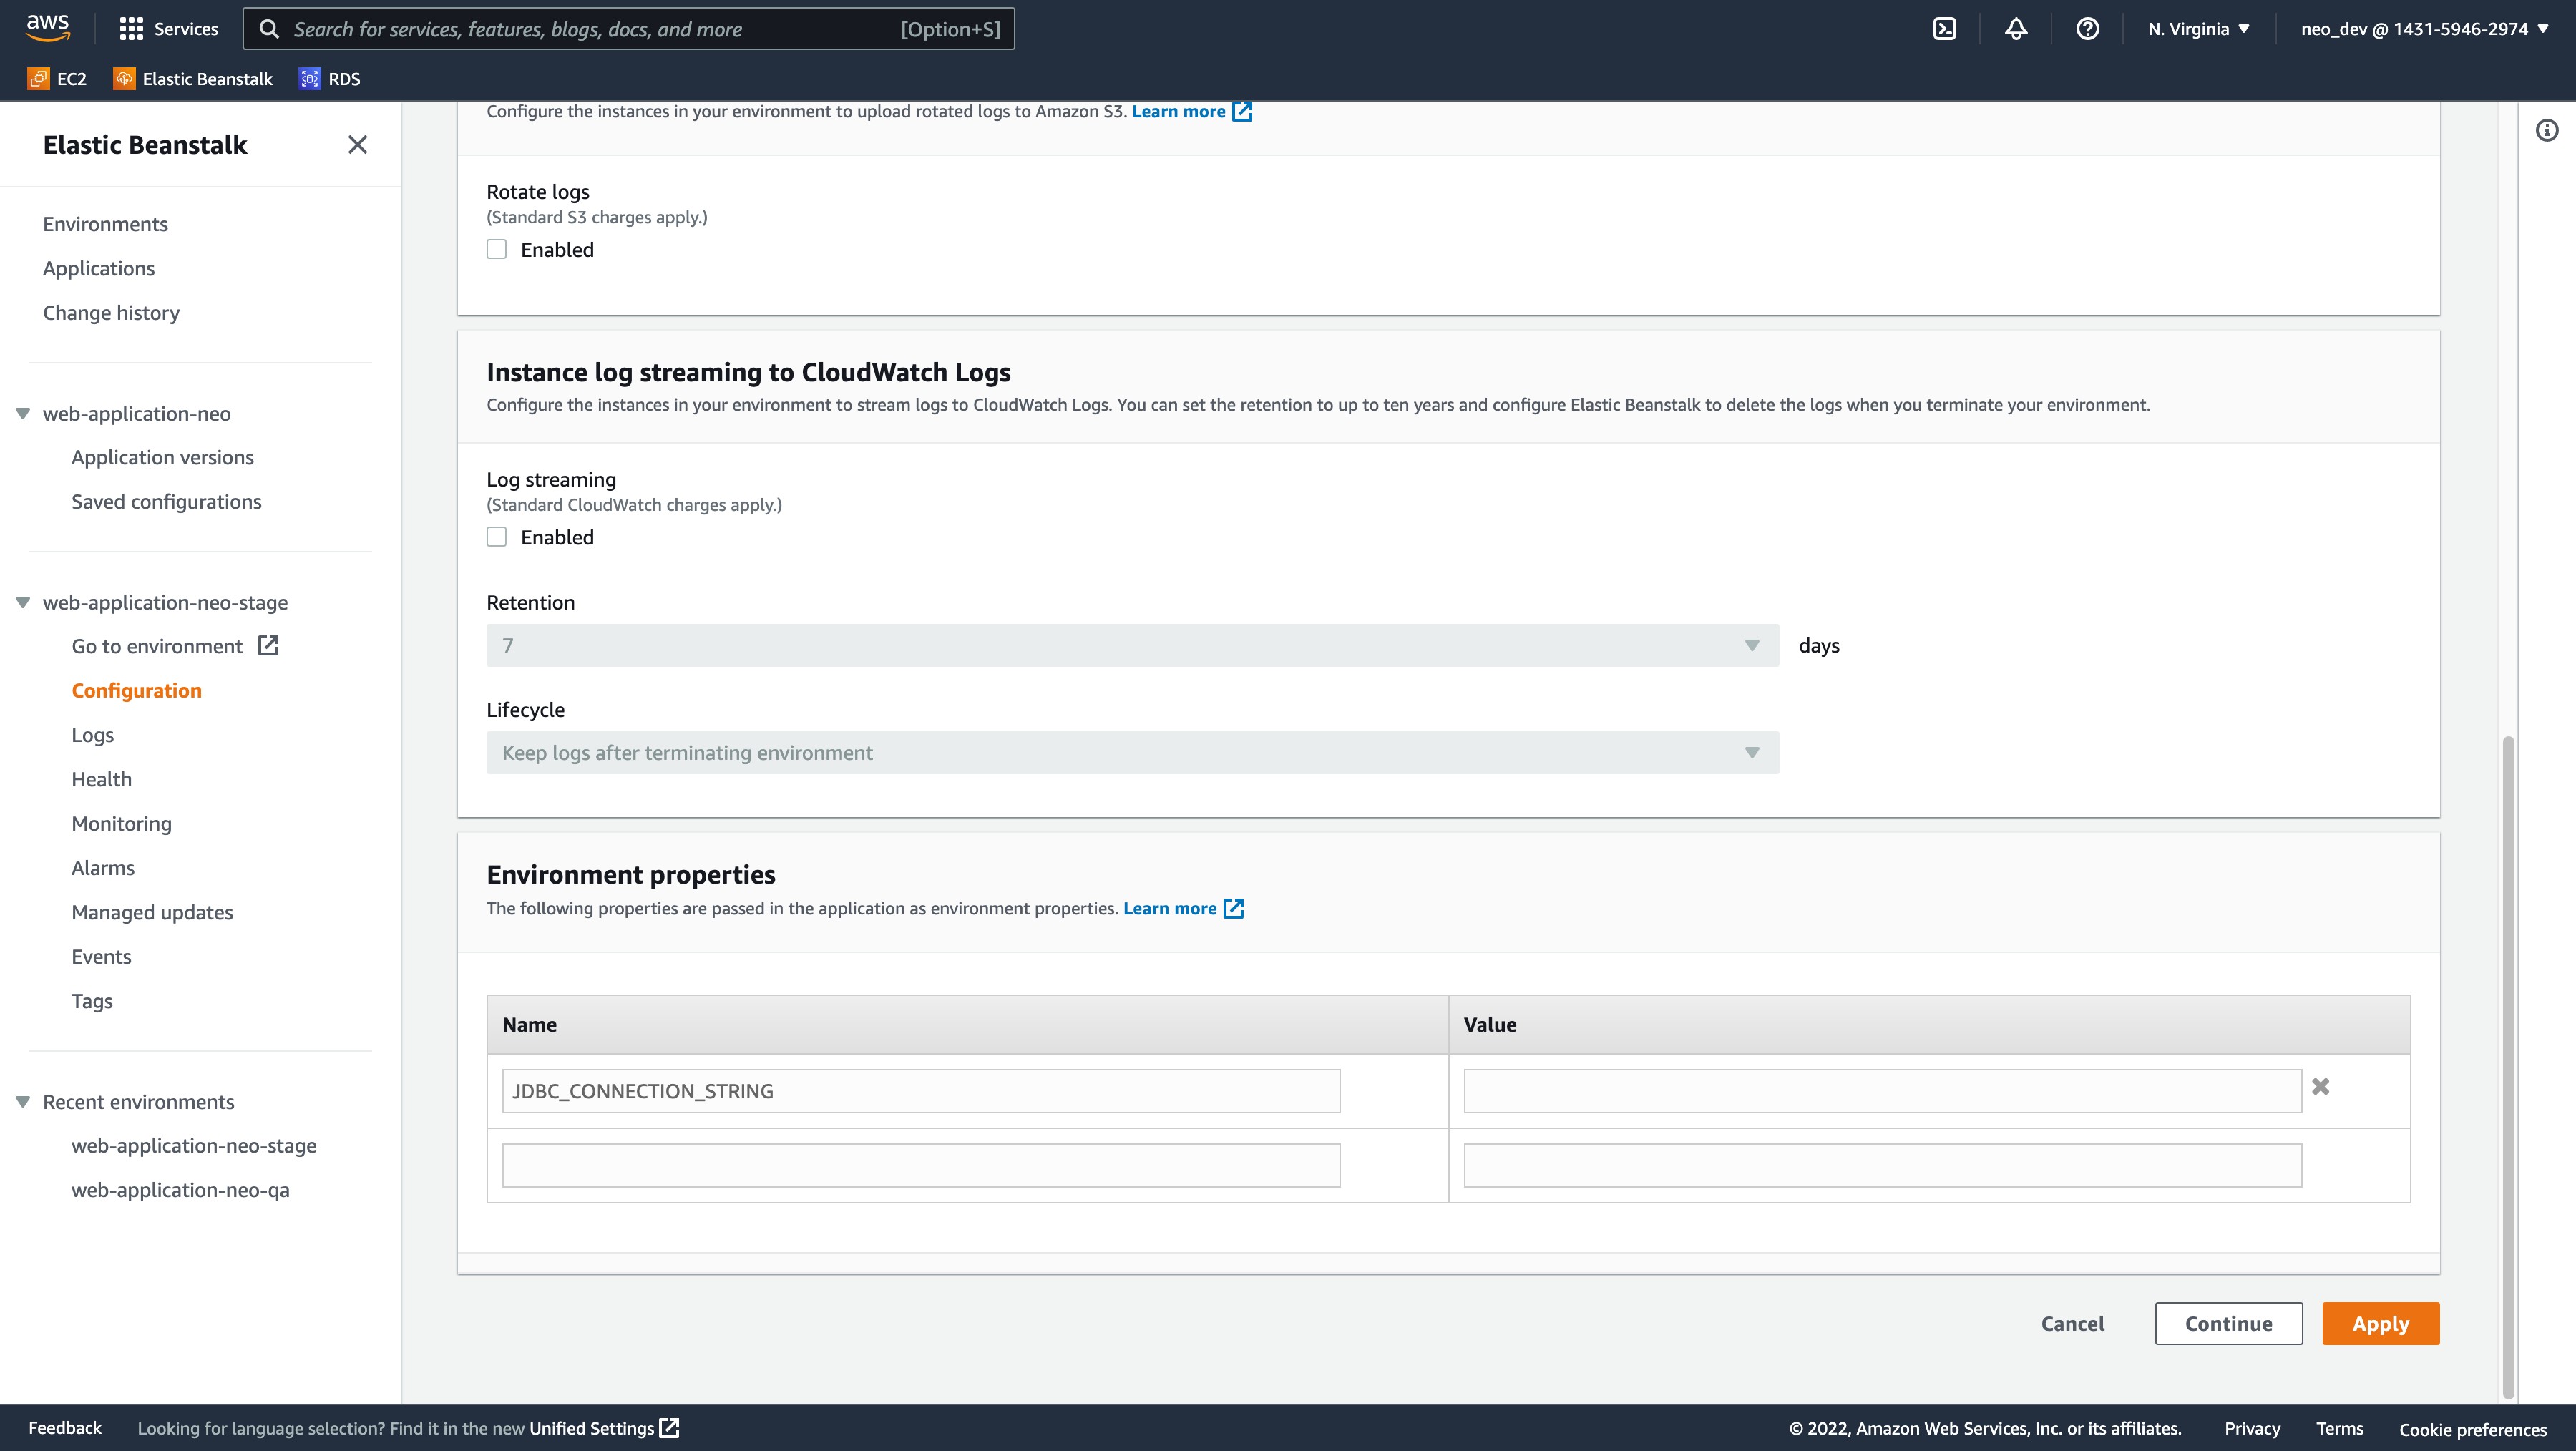Open the Retention days dropdown
Viewport: 2576px width, 1451px height.
(1132, 646)
